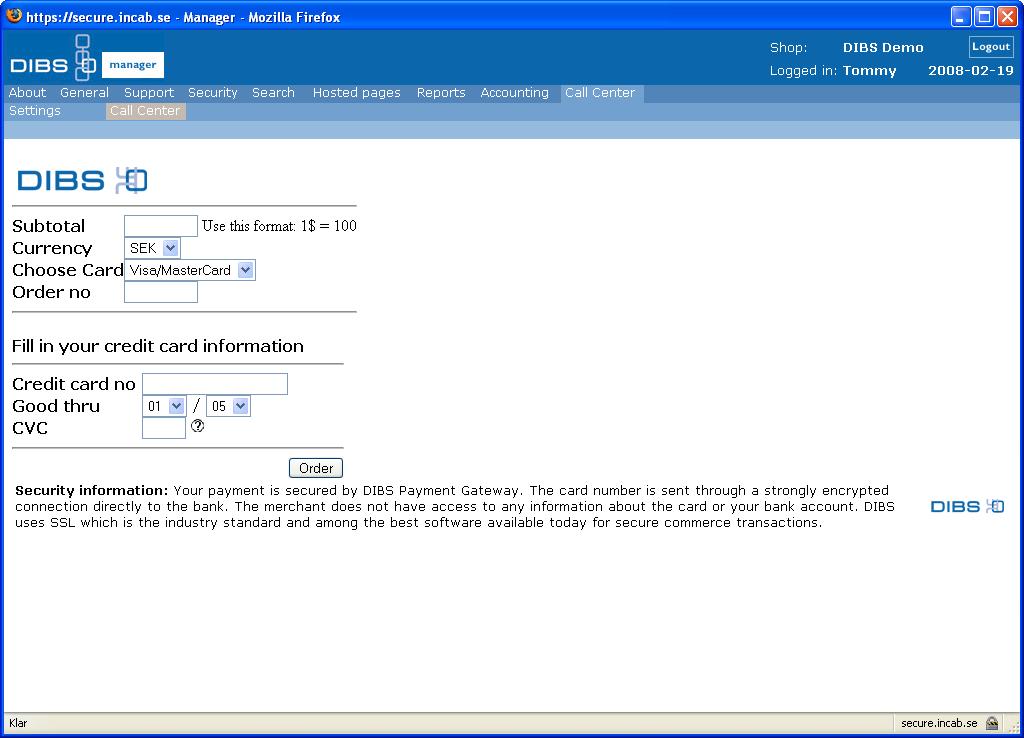Click the small DIBS logo beside security information
The width and height of the screenshot is (1024, 738).
pyautogui.click(x=967, y=506)
